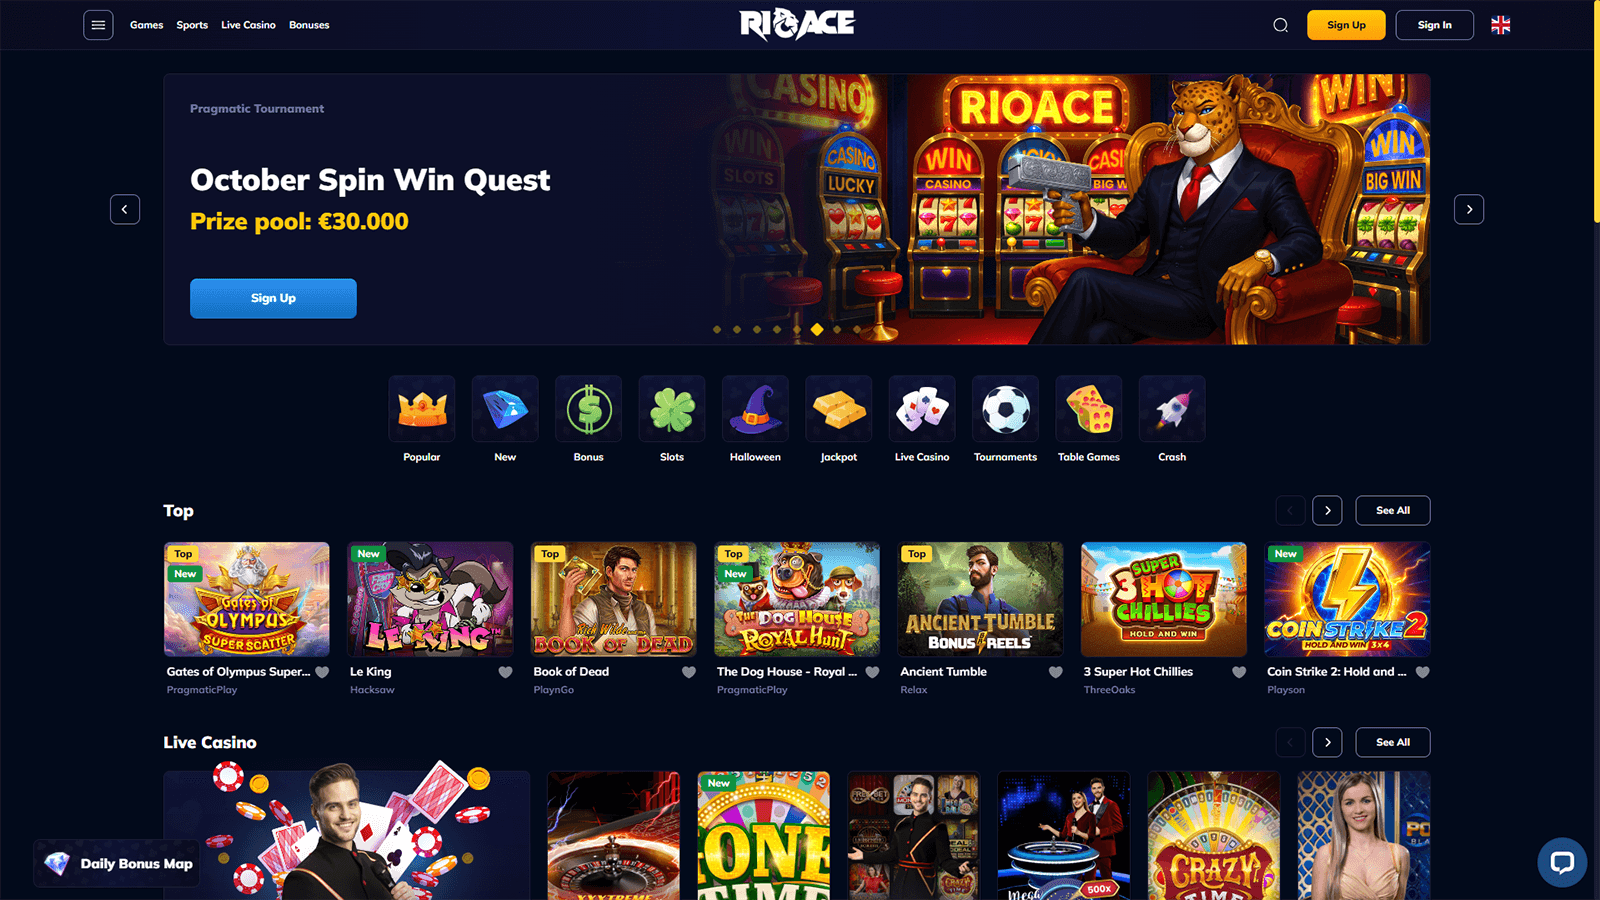This screenshot has width=1600, height=900.
Task: Choose the Jackpot gold bars icon
Action: [839, 409]
